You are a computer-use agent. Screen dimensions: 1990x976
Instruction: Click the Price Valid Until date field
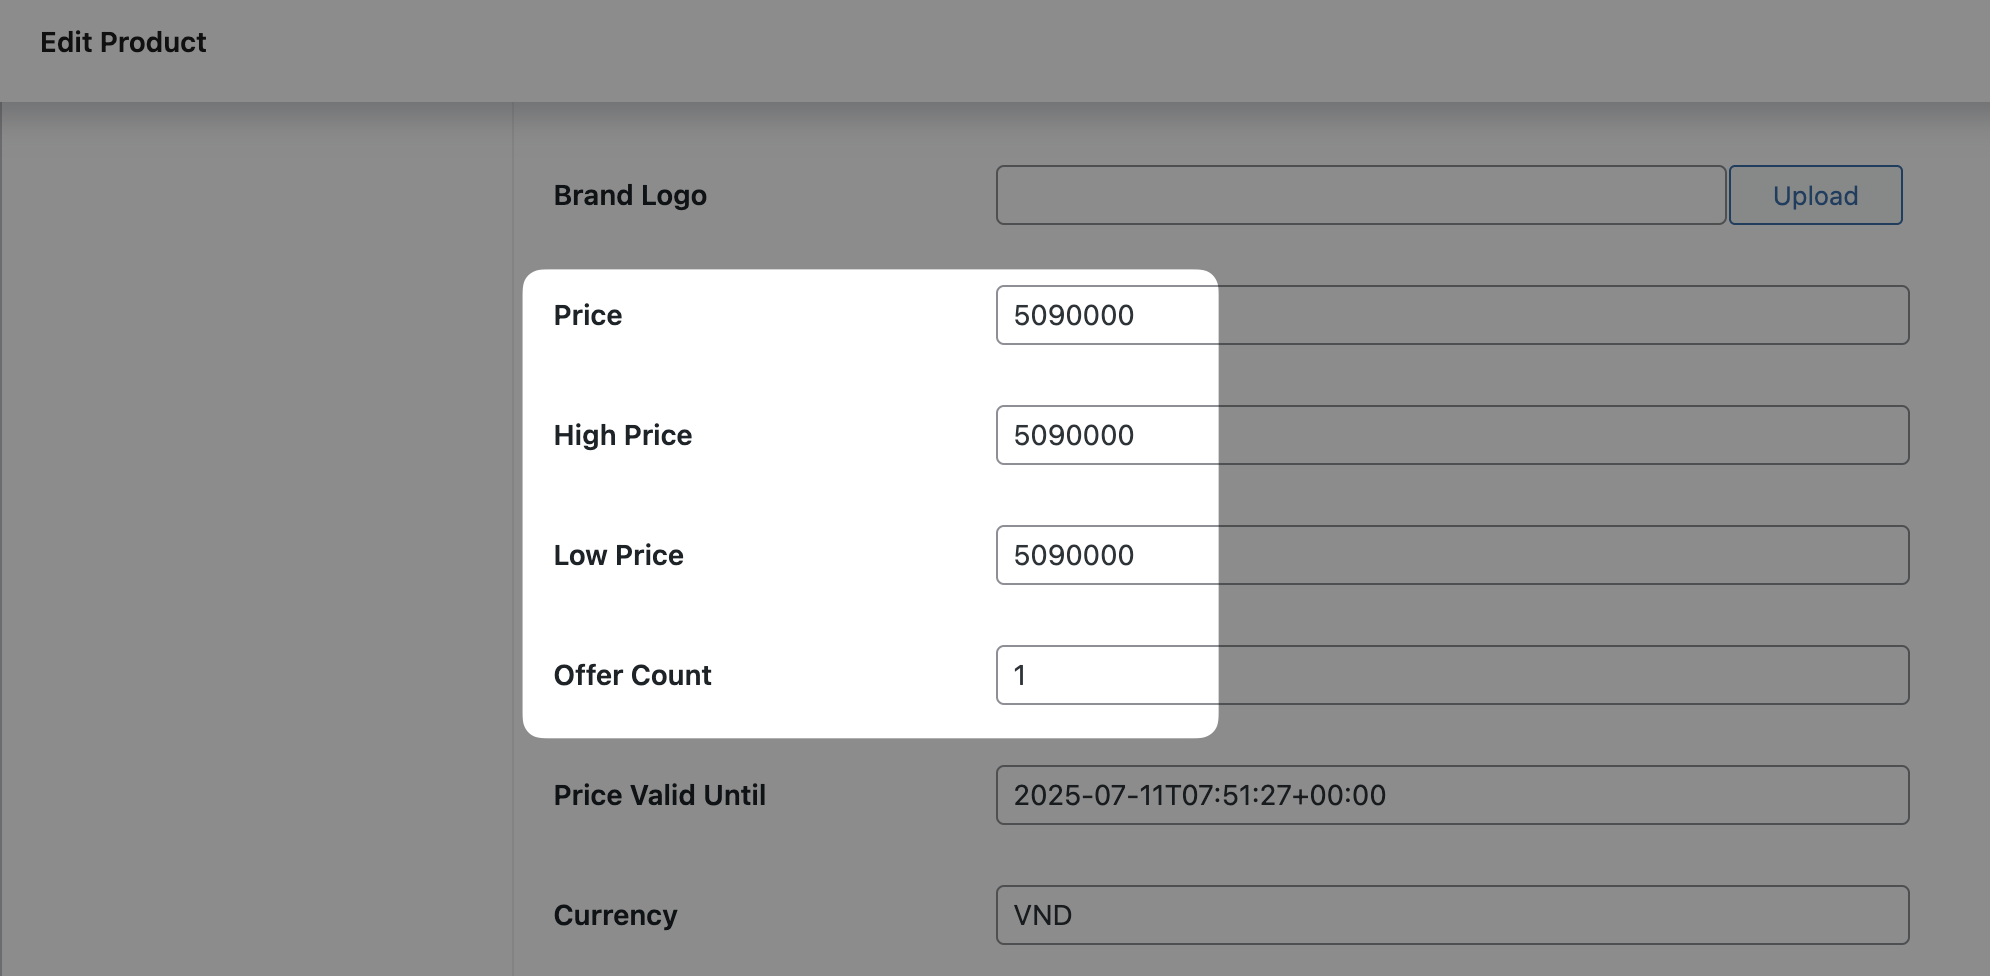1452,795
